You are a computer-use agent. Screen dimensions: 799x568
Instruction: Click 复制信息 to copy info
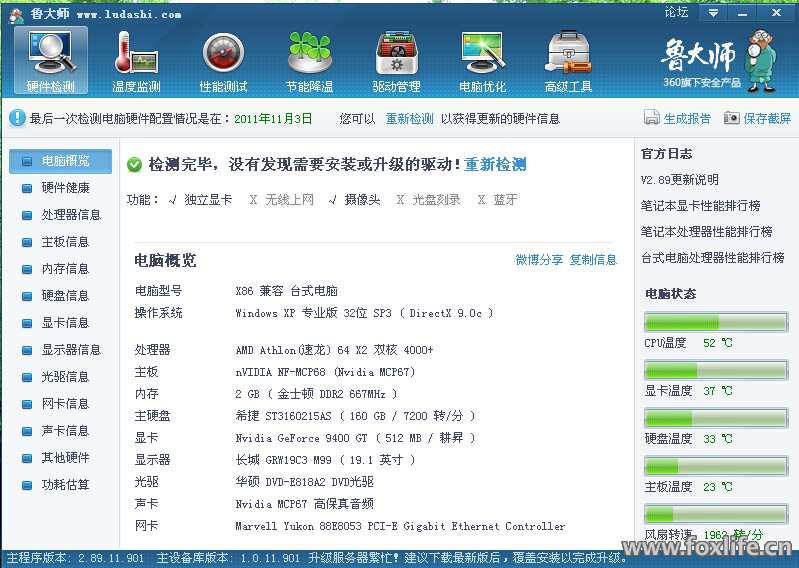[x=593, y=260]
